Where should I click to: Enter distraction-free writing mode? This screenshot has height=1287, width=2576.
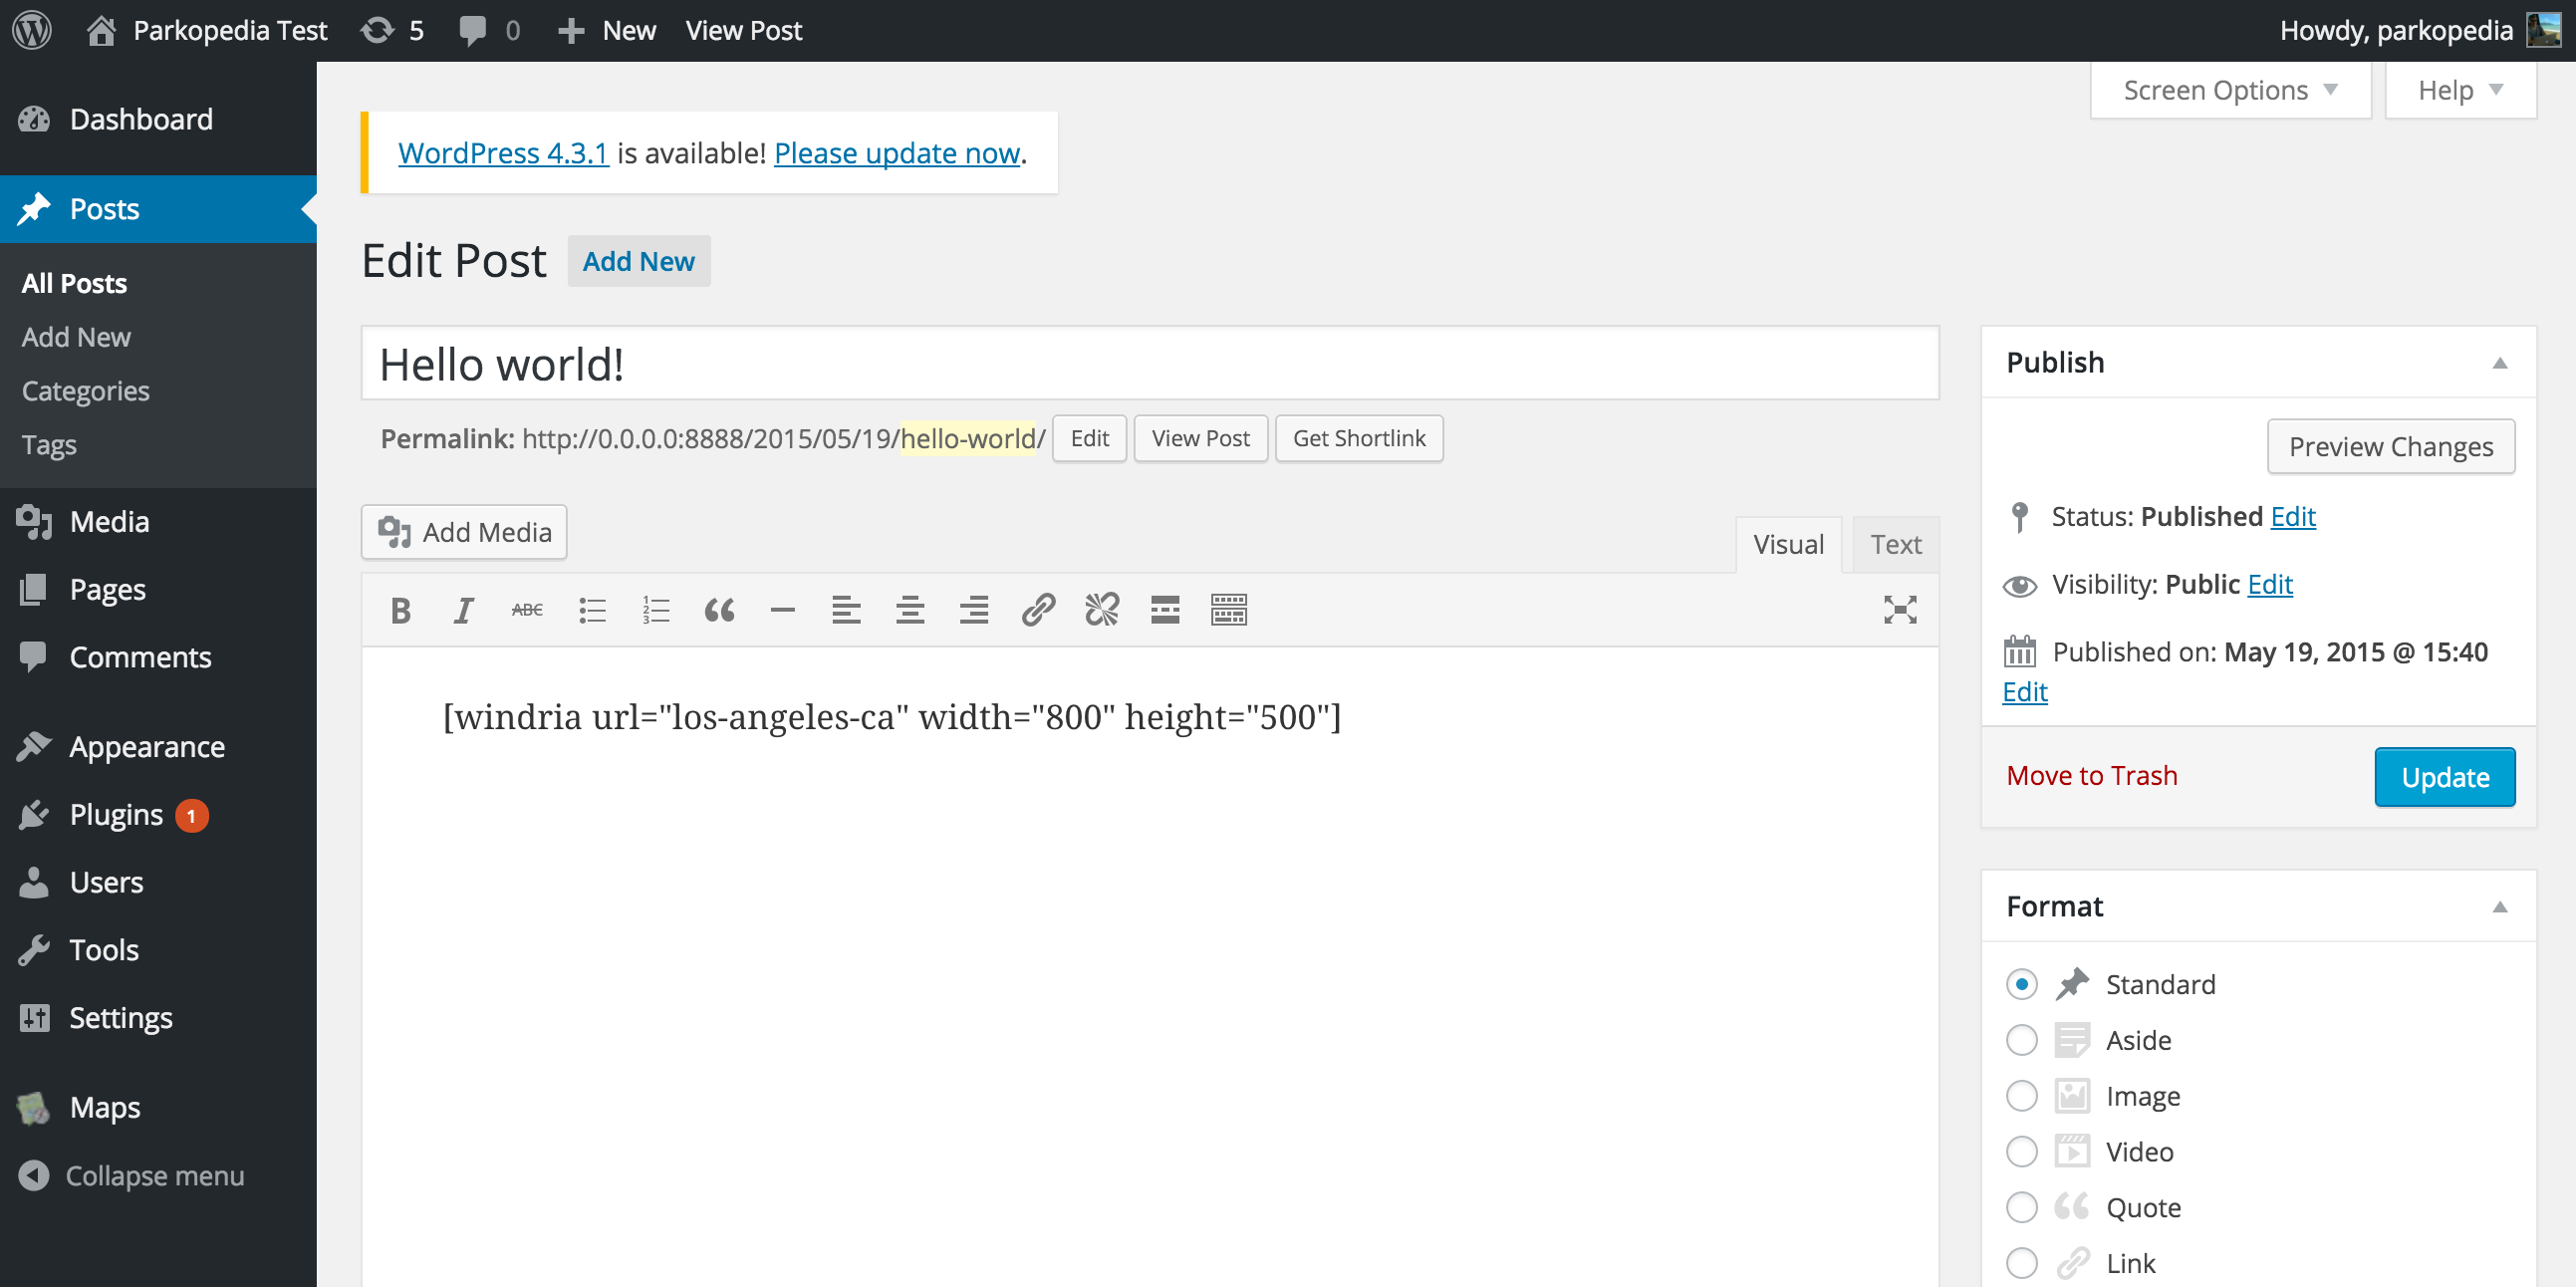click(1900, 610)
